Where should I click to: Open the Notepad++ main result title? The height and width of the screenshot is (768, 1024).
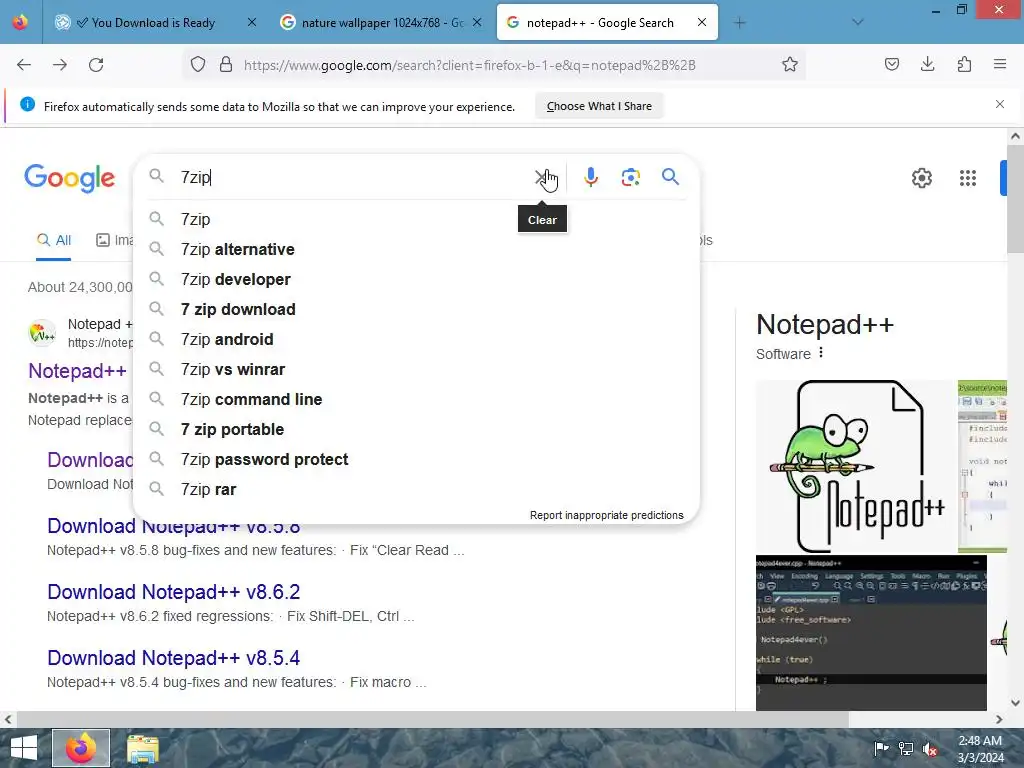[77, 371]
